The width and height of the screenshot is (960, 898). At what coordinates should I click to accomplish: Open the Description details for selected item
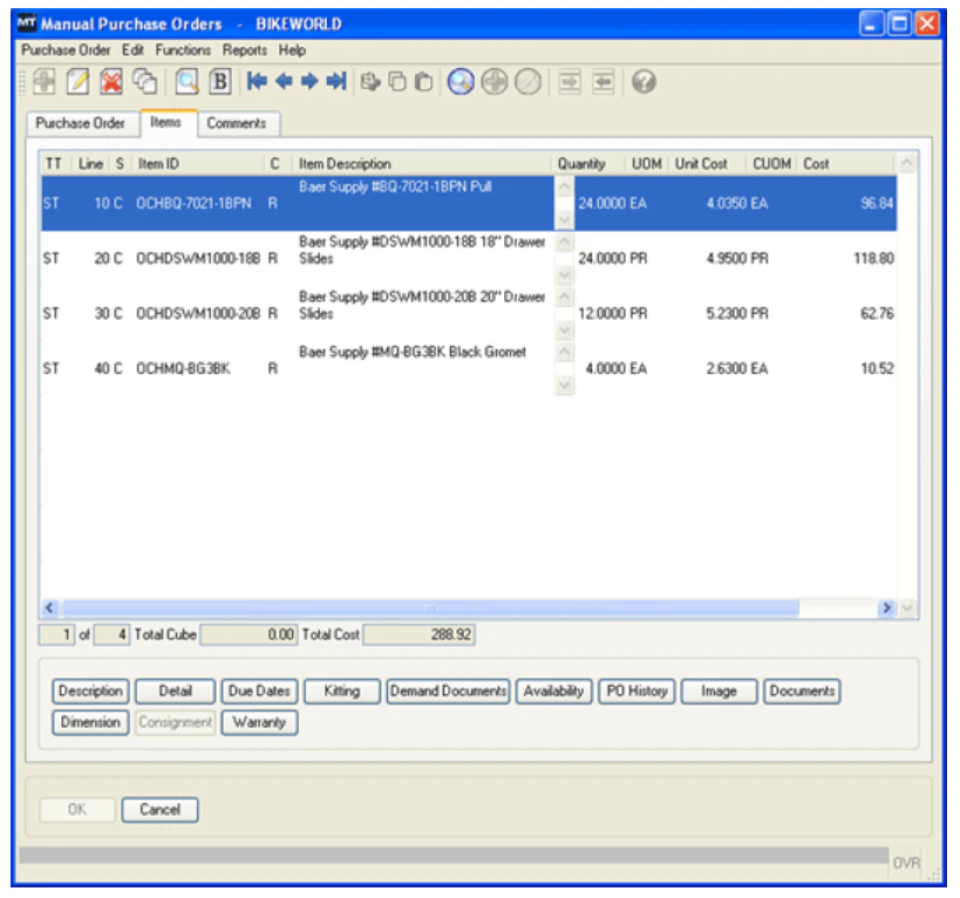[90, 690]
